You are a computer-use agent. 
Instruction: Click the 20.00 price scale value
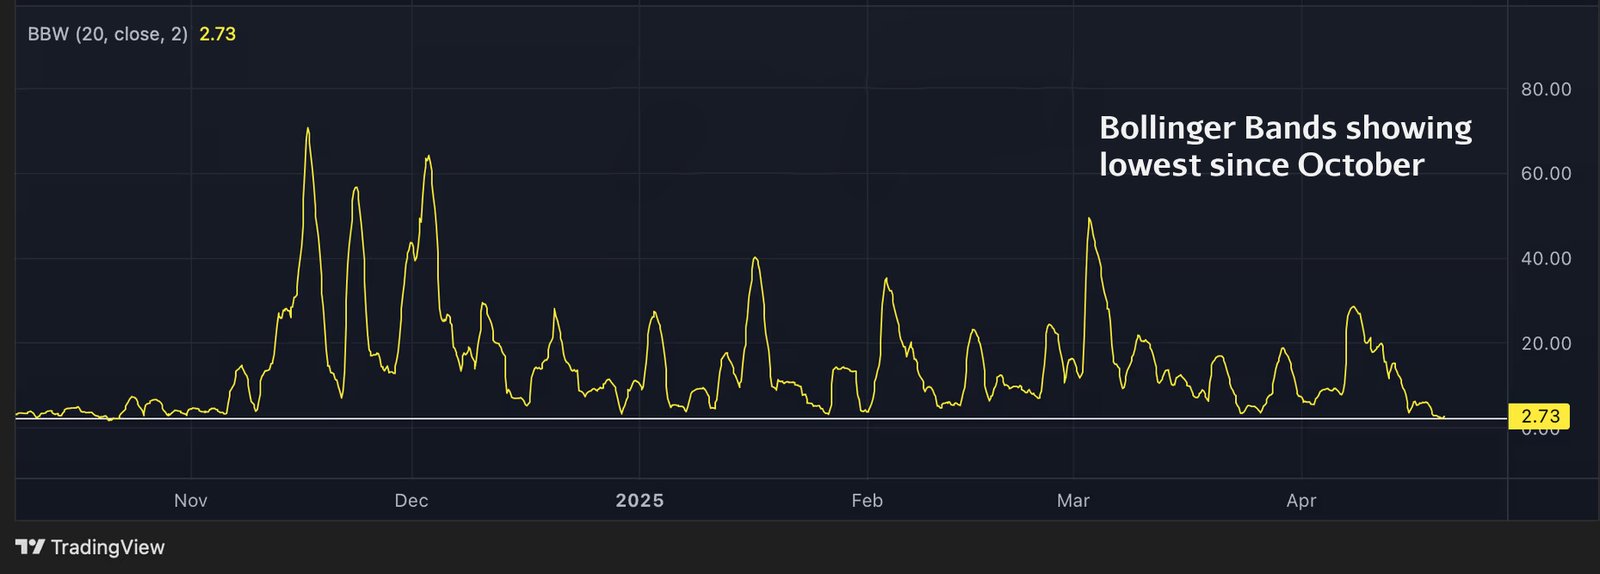point(1546,344)
